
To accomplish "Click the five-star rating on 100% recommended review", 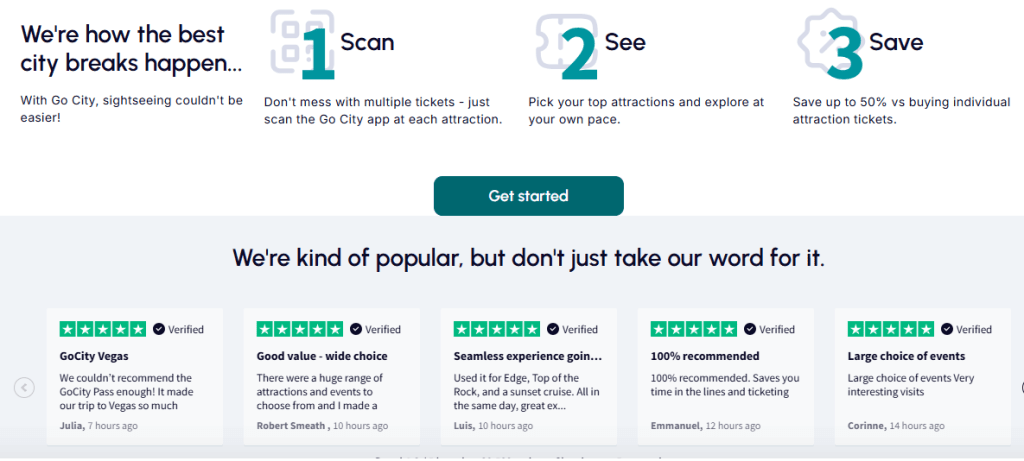I will point(694,329).
